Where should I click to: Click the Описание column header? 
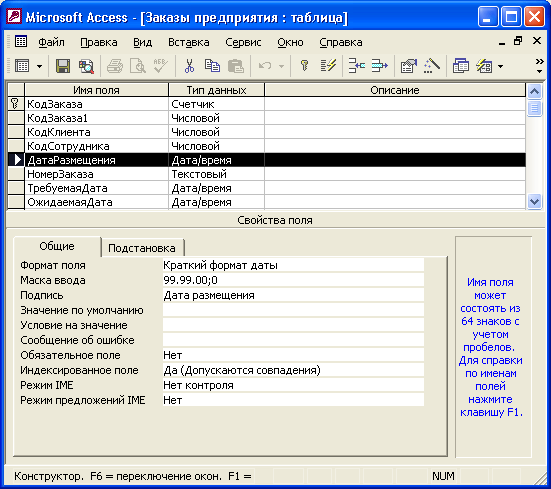[395, 90]
